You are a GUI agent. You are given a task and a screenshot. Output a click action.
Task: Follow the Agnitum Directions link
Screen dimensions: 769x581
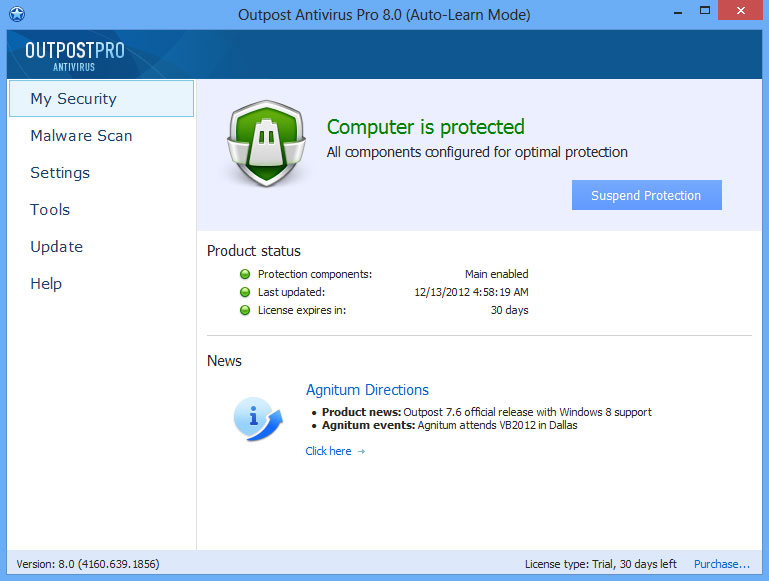pyautogui.click(x=367, y=390)
